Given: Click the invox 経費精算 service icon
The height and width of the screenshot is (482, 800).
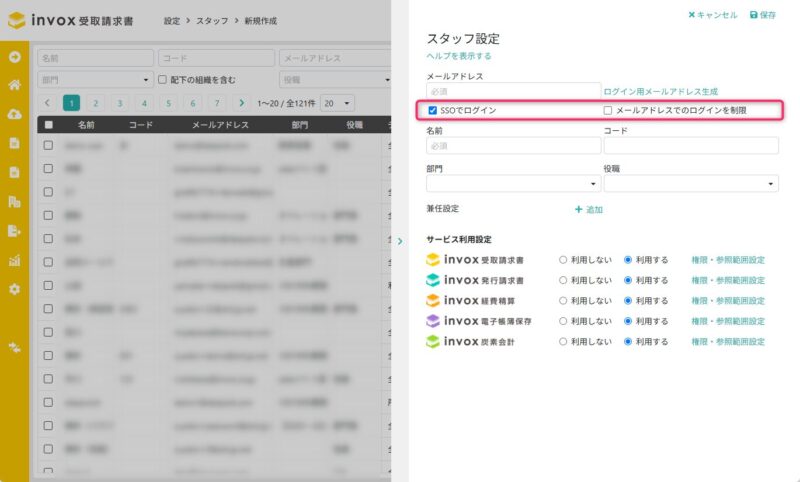Looking at the screenshot, I should tap(433, 300).
